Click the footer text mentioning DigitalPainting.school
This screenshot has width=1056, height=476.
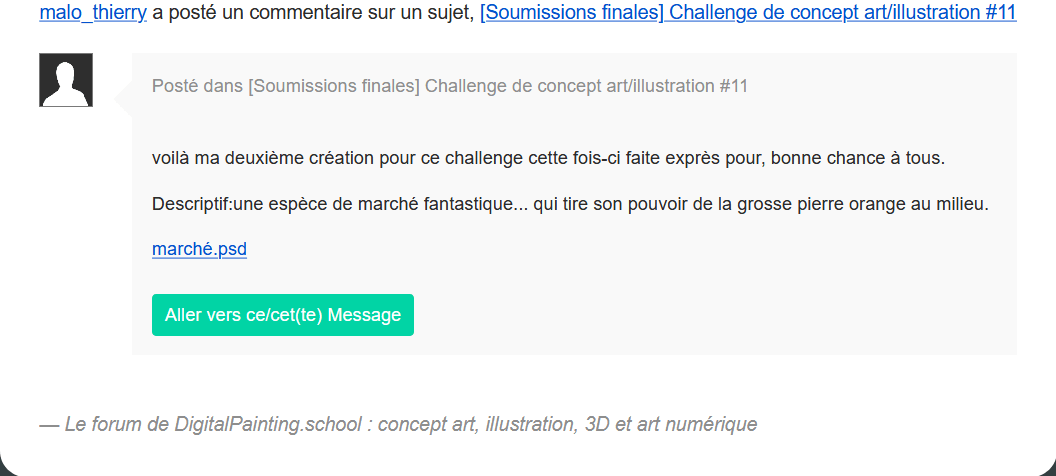point(399,424)
